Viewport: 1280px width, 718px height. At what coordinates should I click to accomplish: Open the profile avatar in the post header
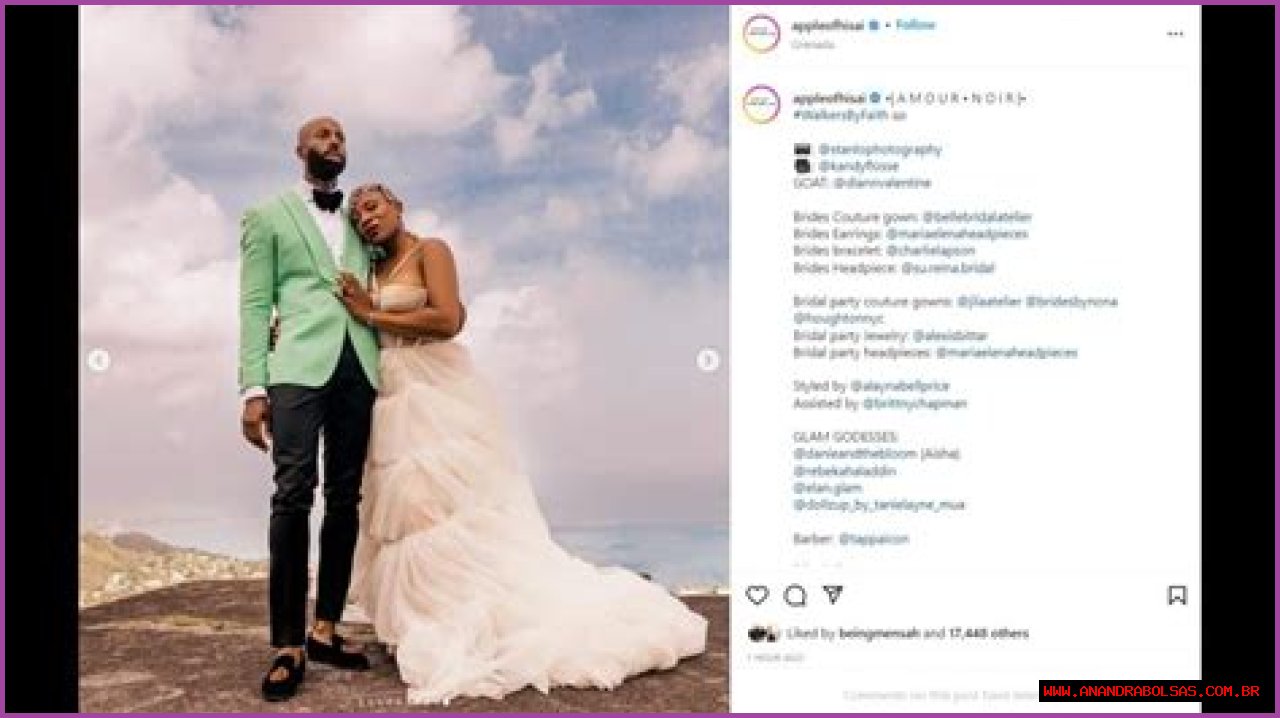point(762,33)
